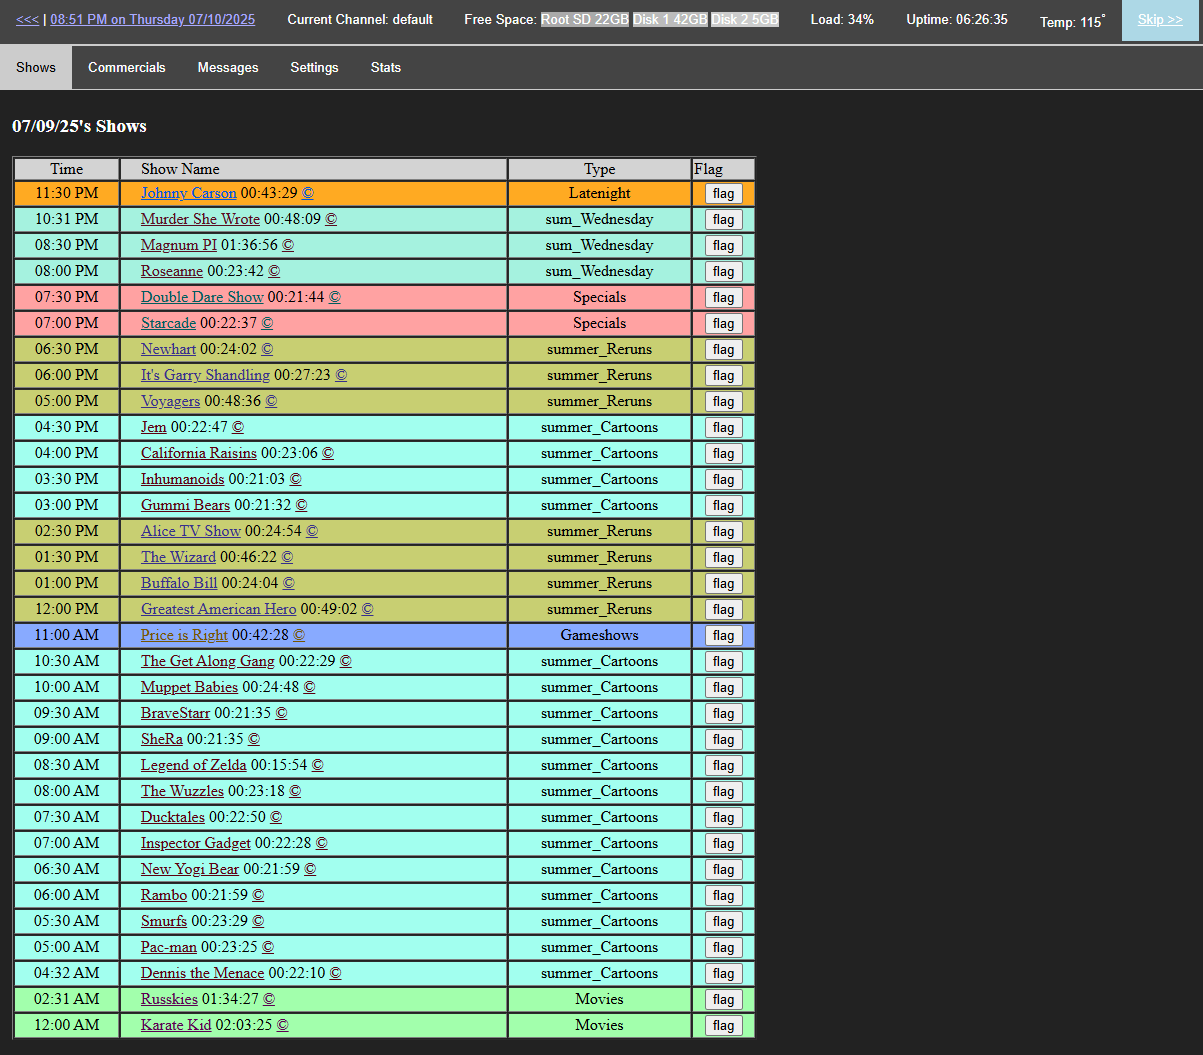The image size is (1203, 1055).
Task: Flag the Dennis the Menace cartoon
Action: pyautogui.click(x=724, y=974)
